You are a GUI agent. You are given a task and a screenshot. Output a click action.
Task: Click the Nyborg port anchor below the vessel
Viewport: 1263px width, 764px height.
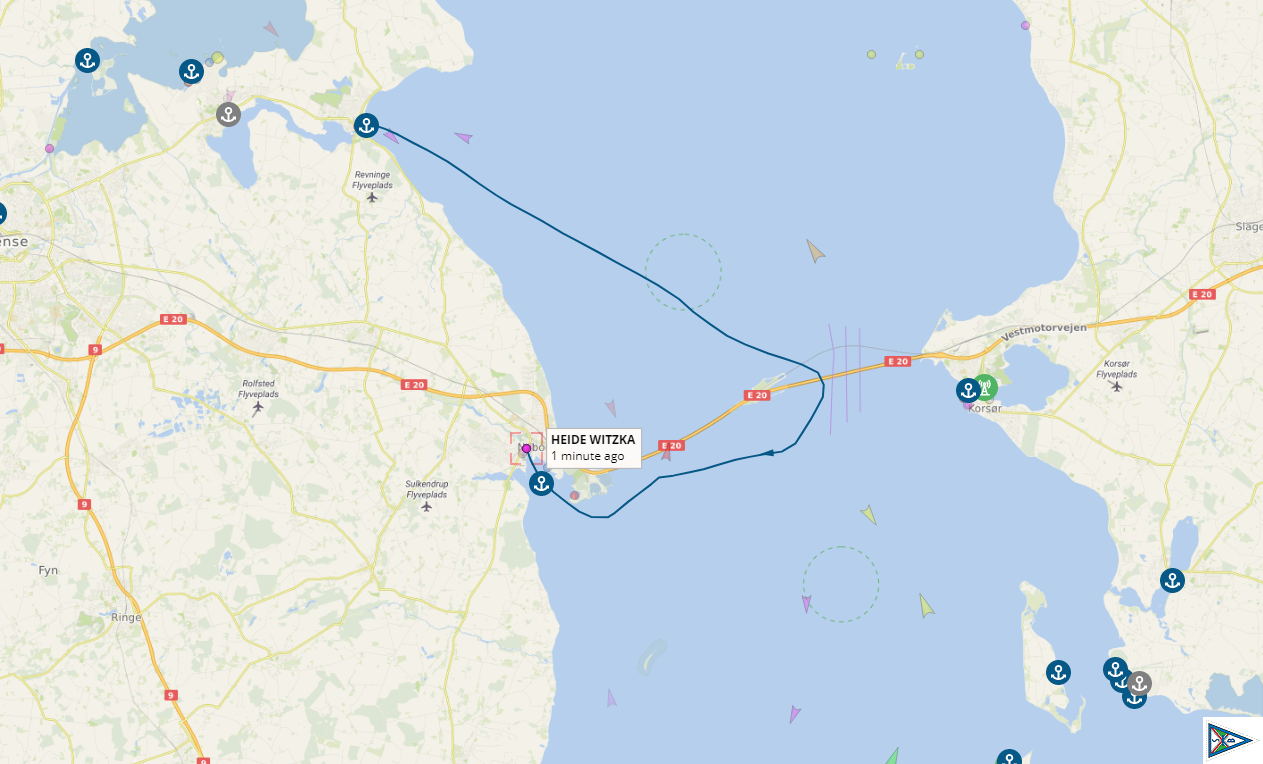coord(541,484)
